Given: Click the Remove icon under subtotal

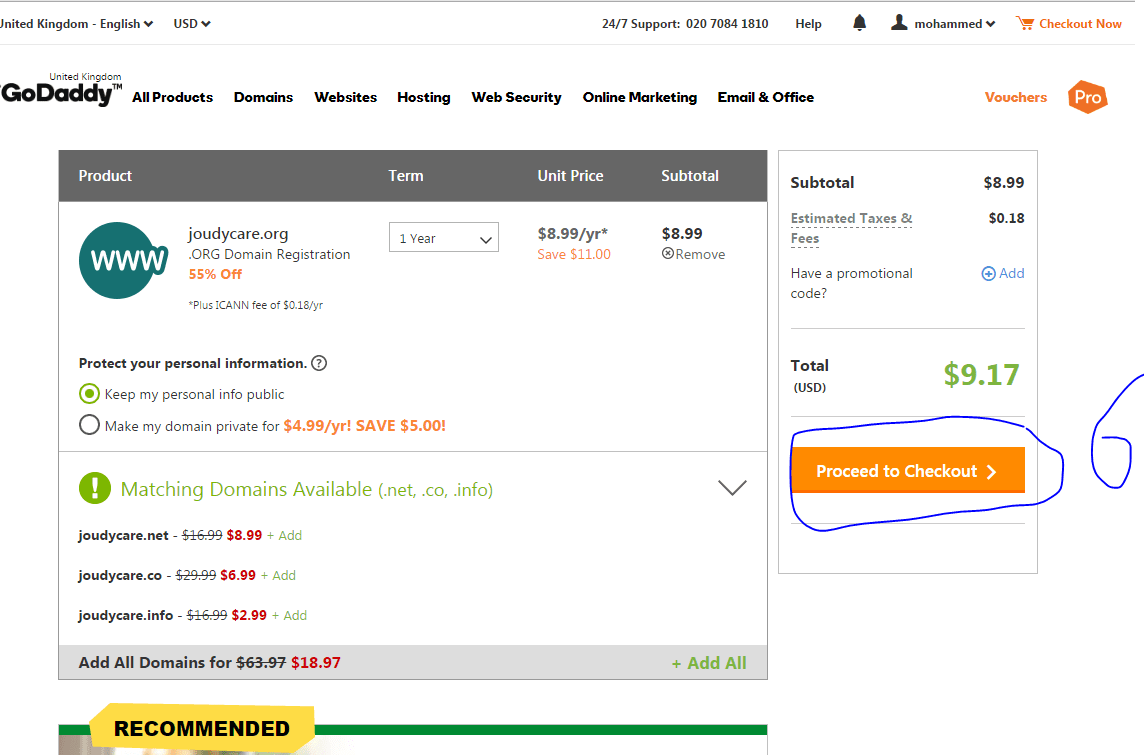Looking at the screenshot, I should point(667,254).
